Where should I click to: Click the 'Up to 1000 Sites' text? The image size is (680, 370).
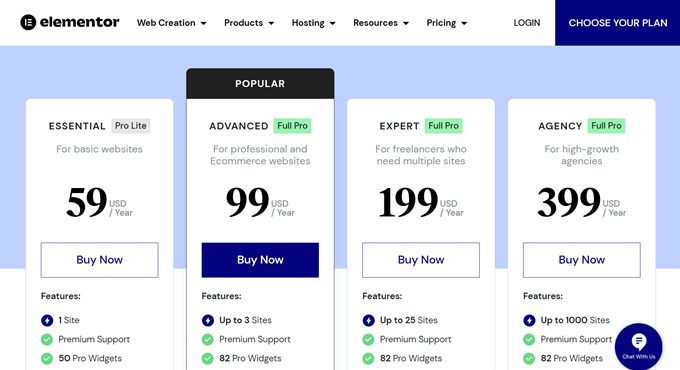point(575,321)
